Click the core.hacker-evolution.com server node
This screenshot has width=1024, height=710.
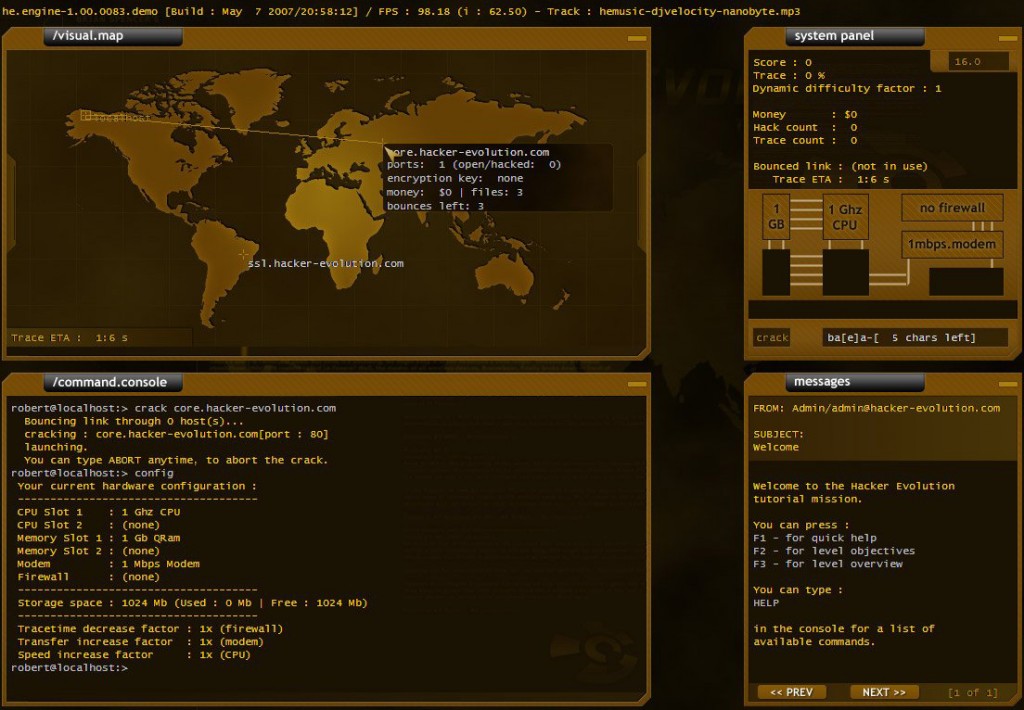point(384,144)
